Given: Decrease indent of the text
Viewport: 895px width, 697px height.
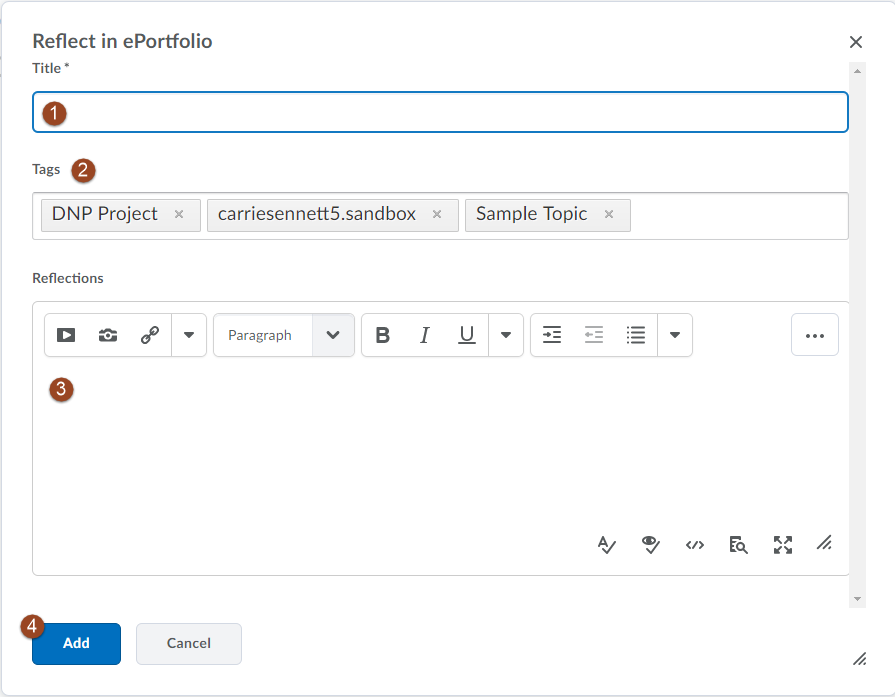Looking at the screenshot, I should point(594,336).
